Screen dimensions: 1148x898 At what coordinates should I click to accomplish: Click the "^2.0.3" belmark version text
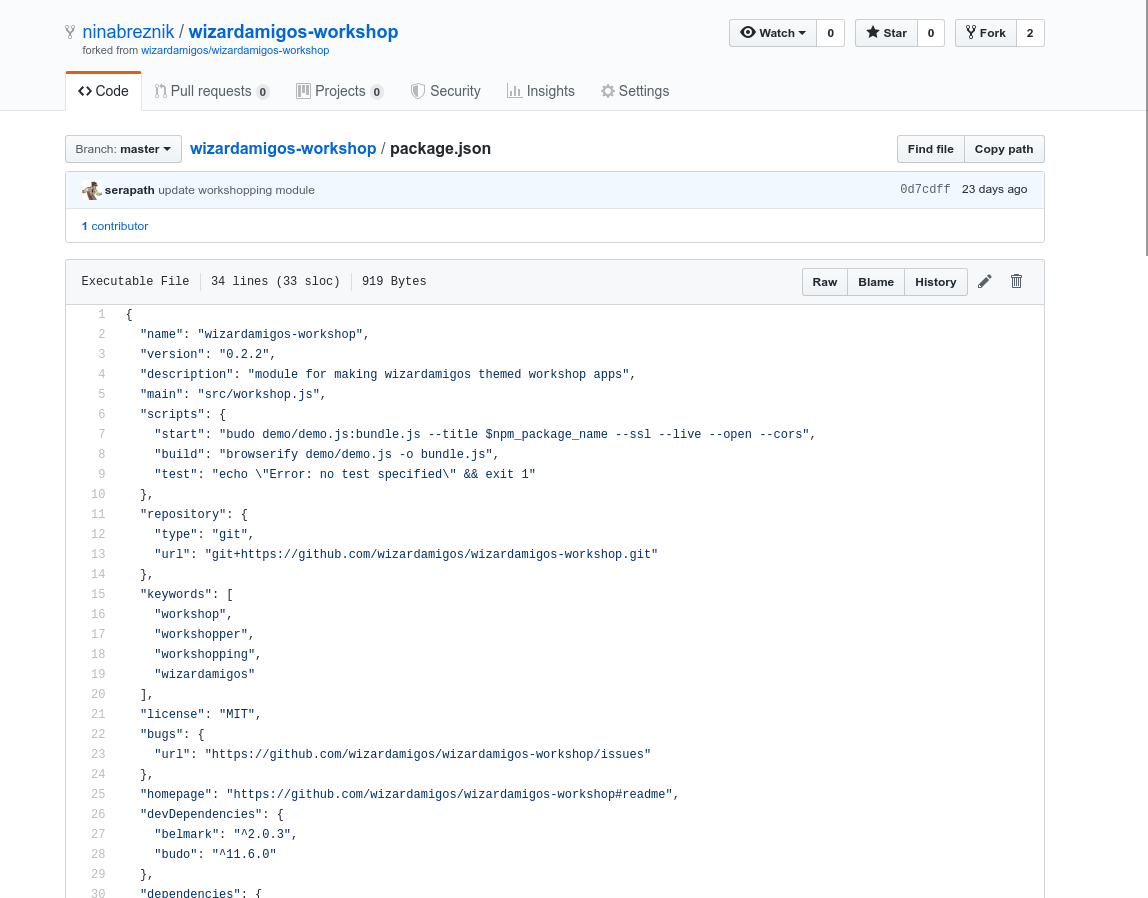[262, 834]
